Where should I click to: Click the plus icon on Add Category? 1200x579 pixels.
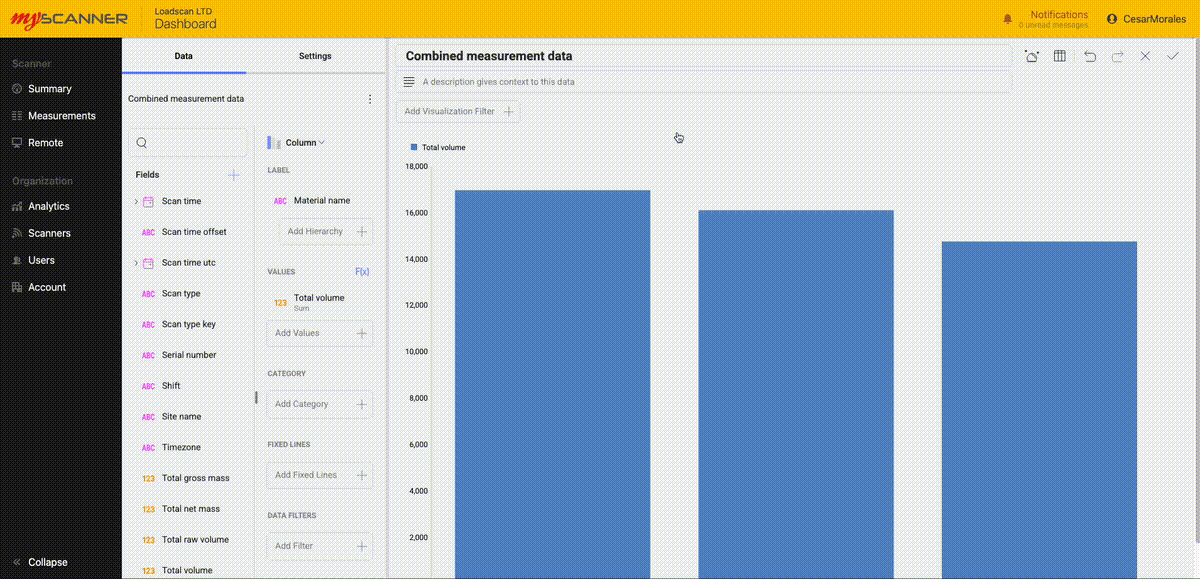coord(362,404)
